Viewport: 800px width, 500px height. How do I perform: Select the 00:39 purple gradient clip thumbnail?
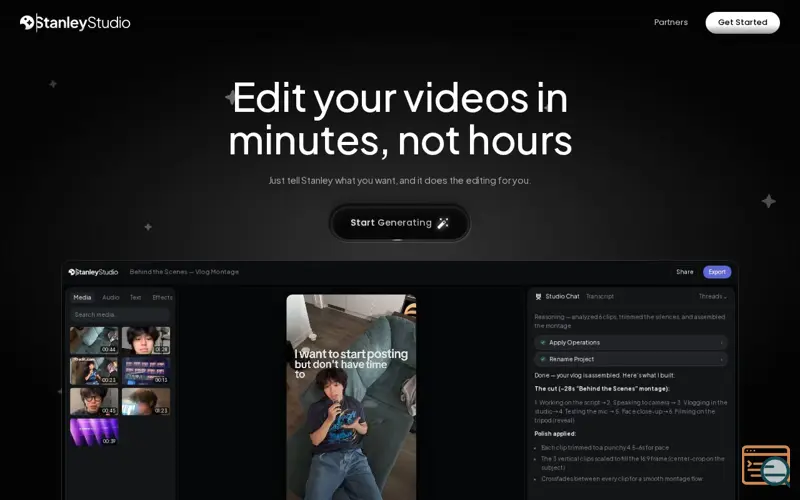[x=94, y=432]
